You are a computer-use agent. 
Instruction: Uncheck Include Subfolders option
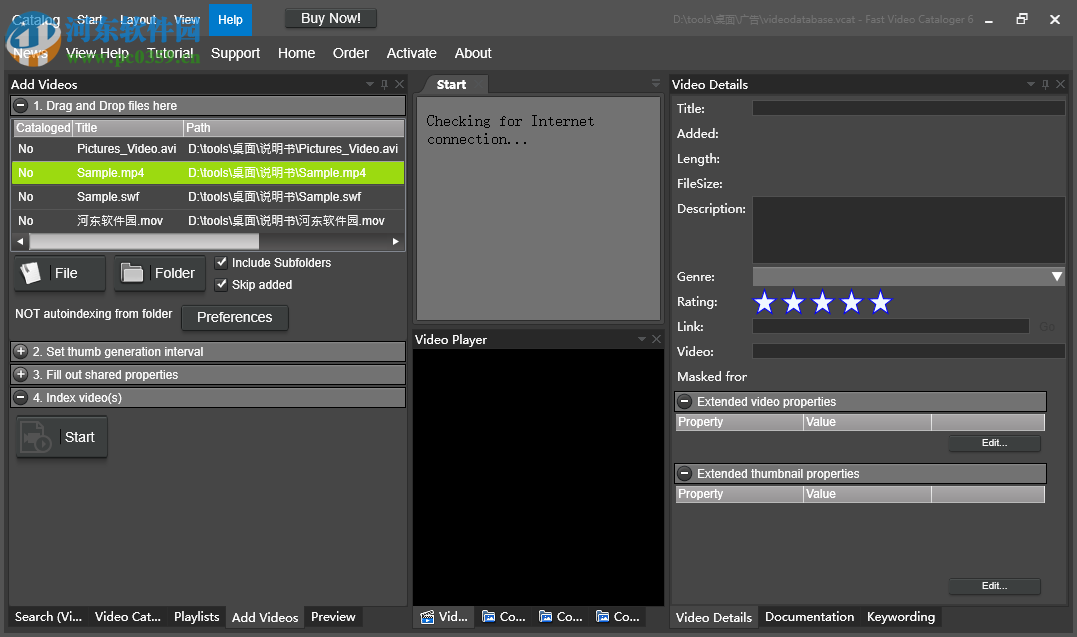222,262
